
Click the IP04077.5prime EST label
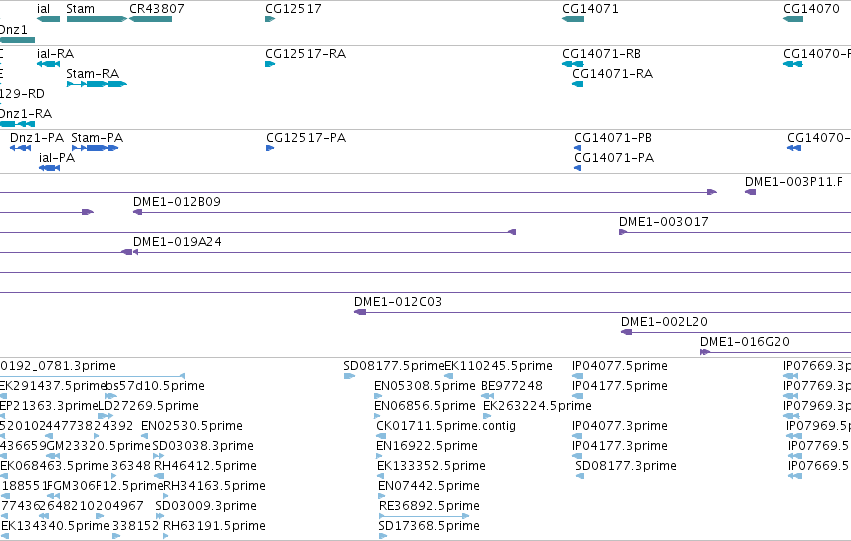point(620,366)
